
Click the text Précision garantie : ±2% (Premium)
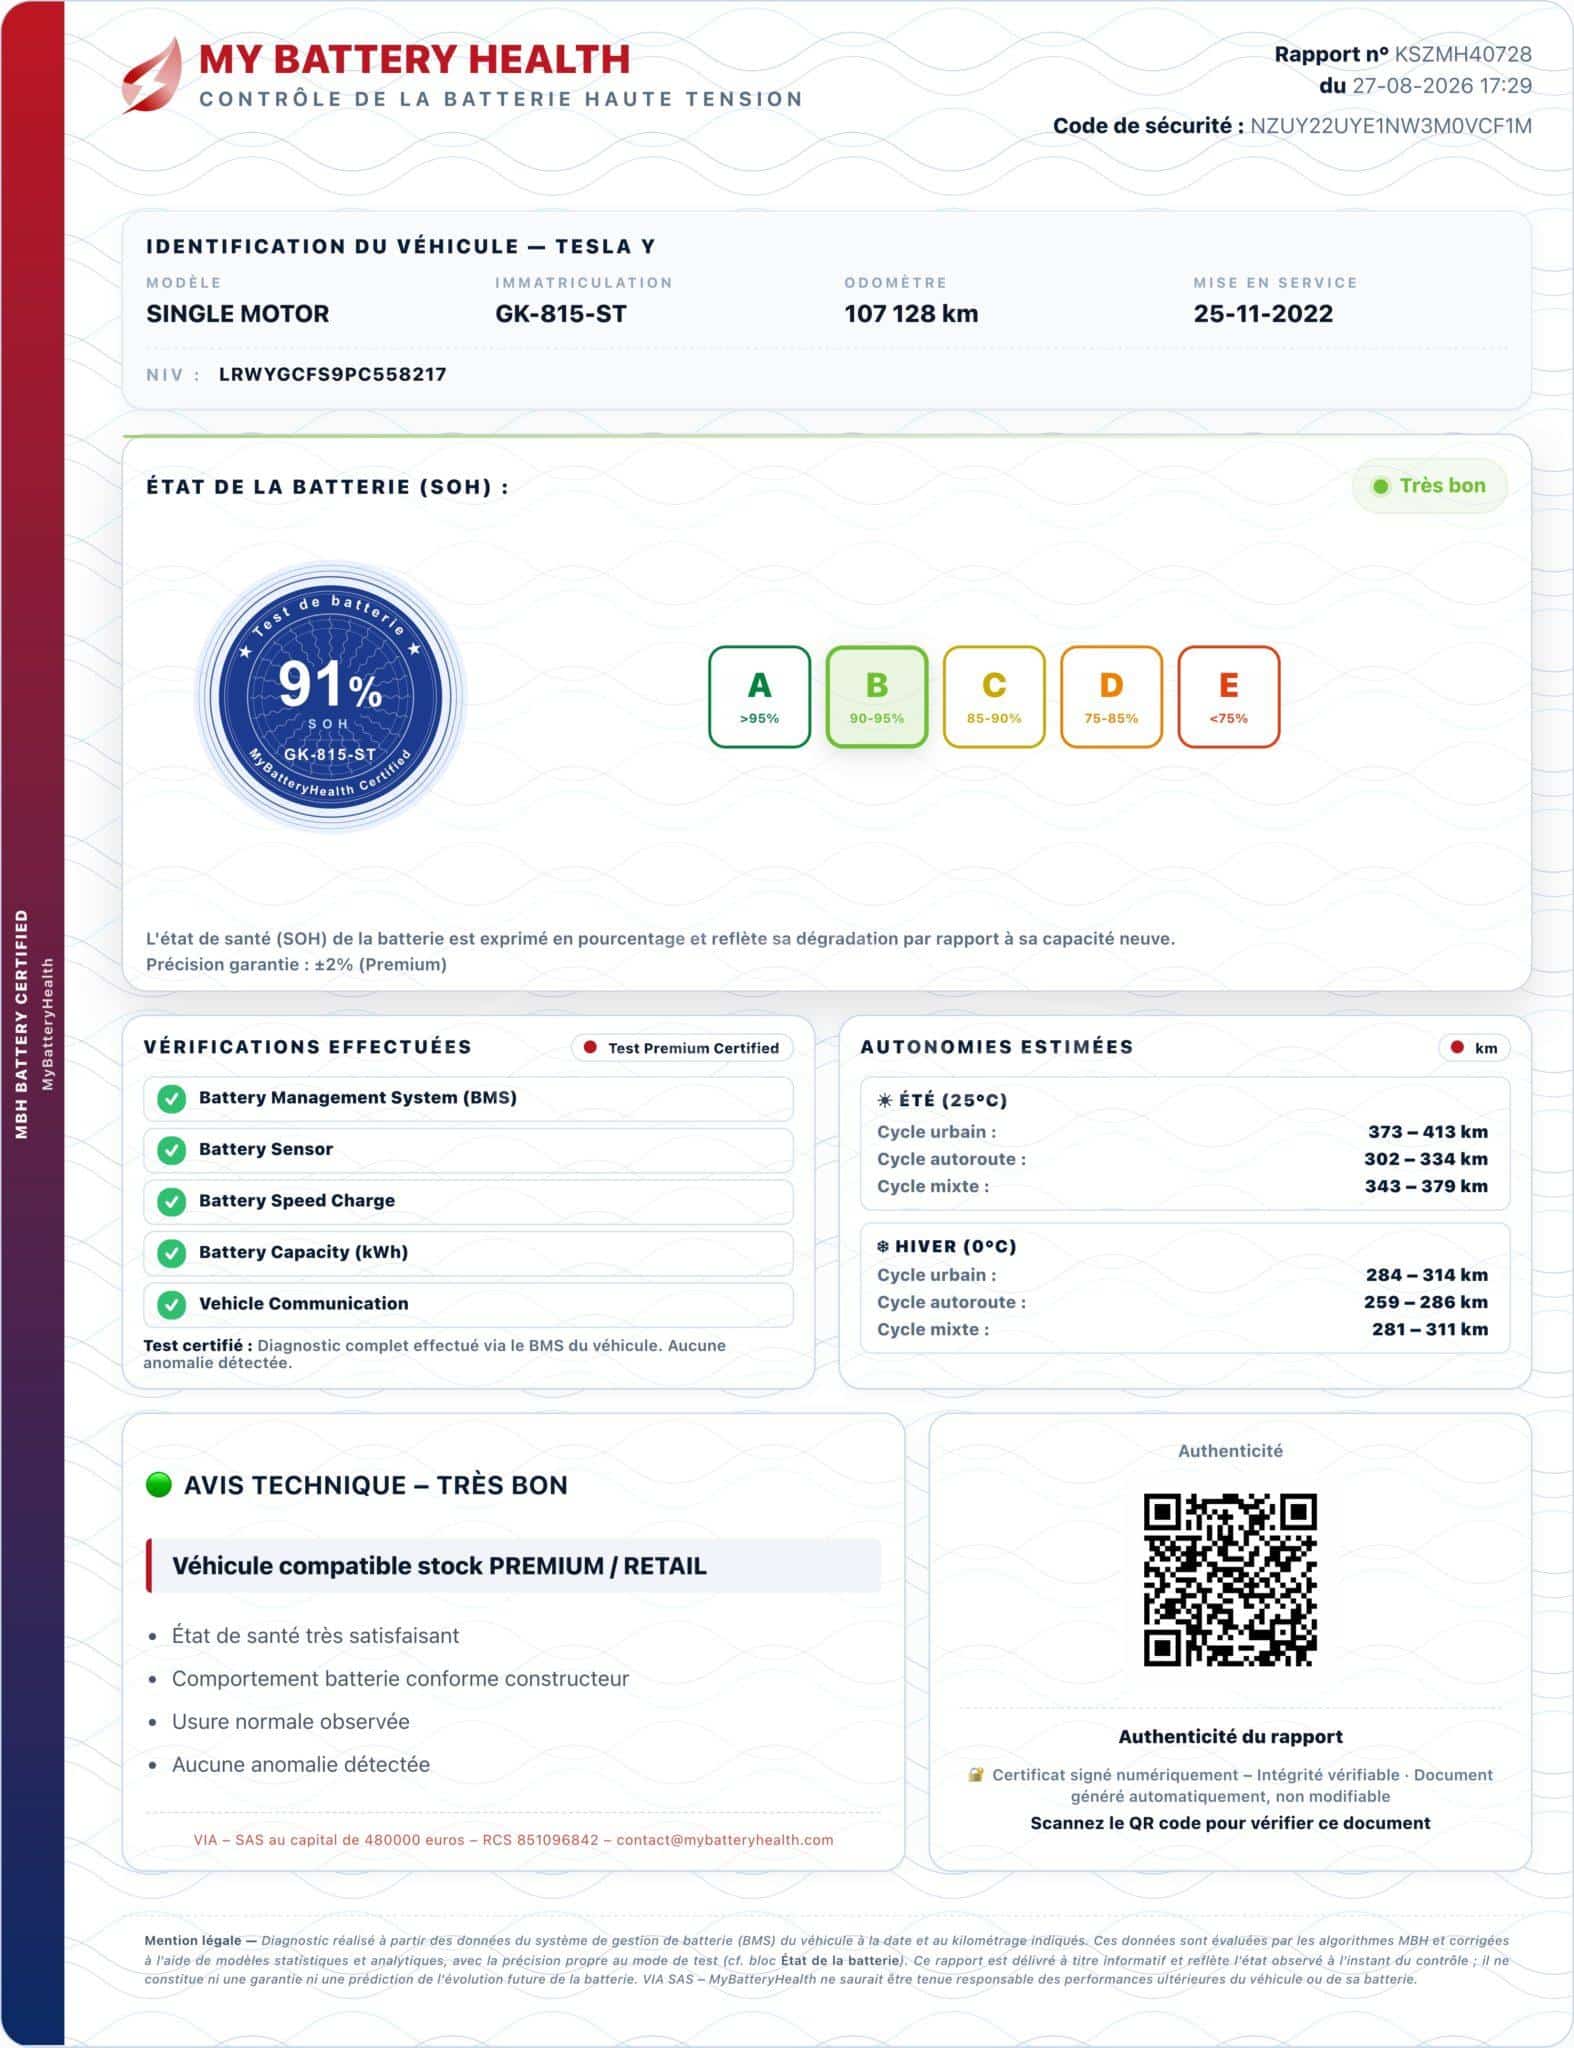(x=296, y=965)
